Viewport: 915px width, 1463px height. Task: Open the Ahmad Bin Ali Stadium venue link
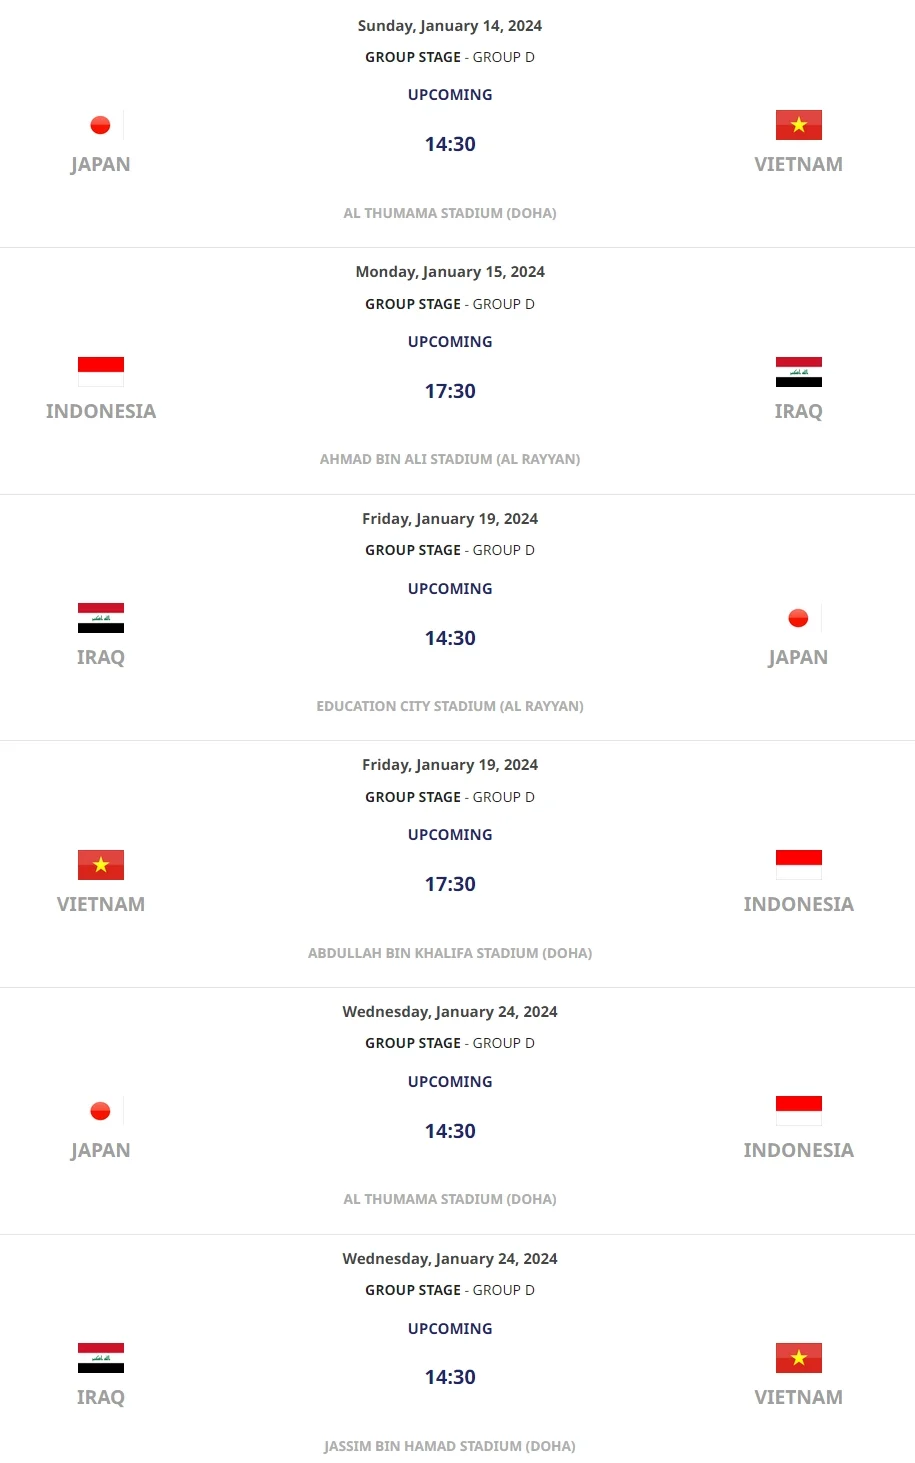450,459
